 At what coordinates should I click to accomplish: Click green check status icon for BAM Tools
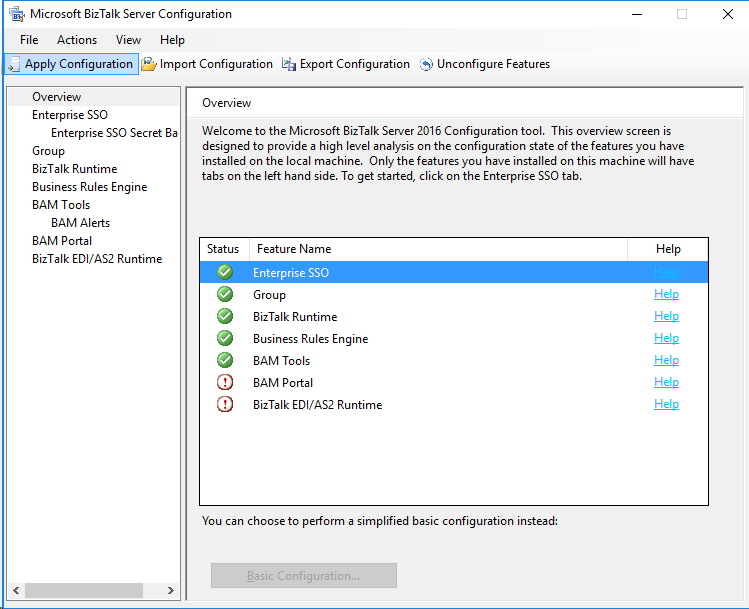tap(225, 360)
